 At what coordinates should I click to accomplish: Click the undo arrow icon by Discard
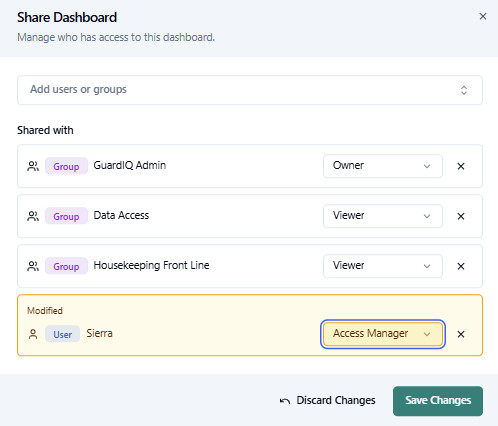tap(285, 401)
